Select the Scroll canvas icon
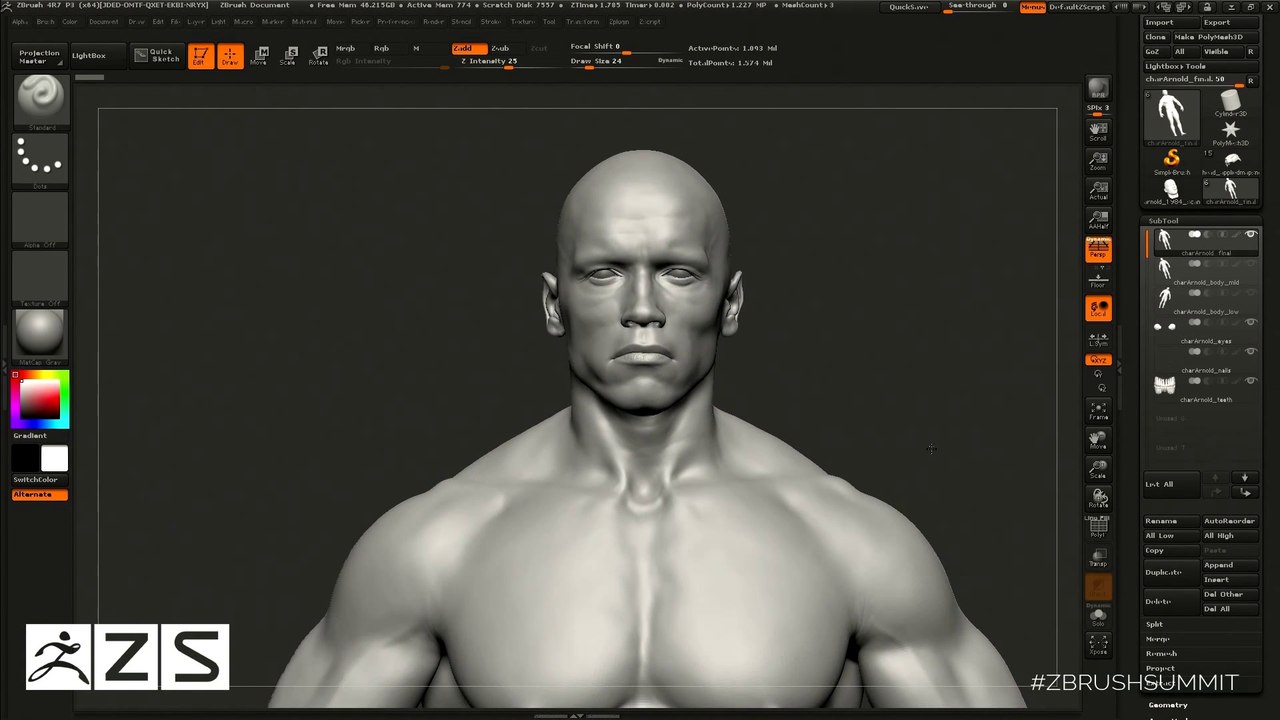1280x720 pixels. pyautogui.click(x=1098, y=131)
